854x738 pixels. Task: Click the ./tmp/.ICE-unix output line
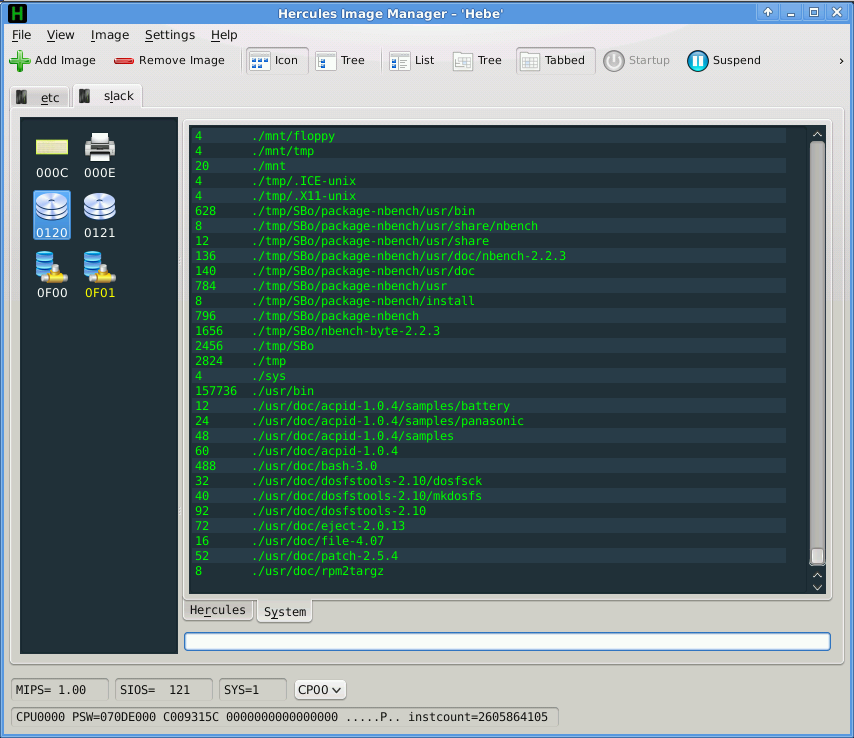[x=489, y=181]
